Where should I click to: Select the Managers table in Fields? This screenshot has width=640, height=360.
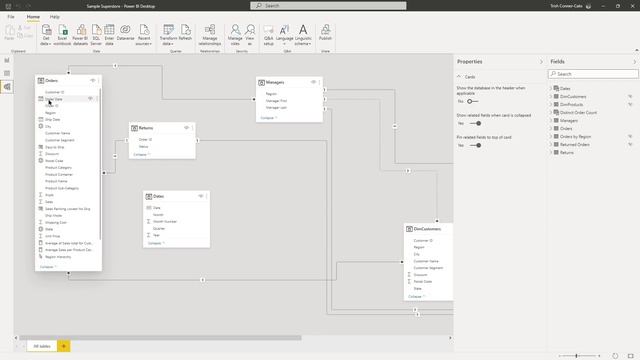pos(569,121)
